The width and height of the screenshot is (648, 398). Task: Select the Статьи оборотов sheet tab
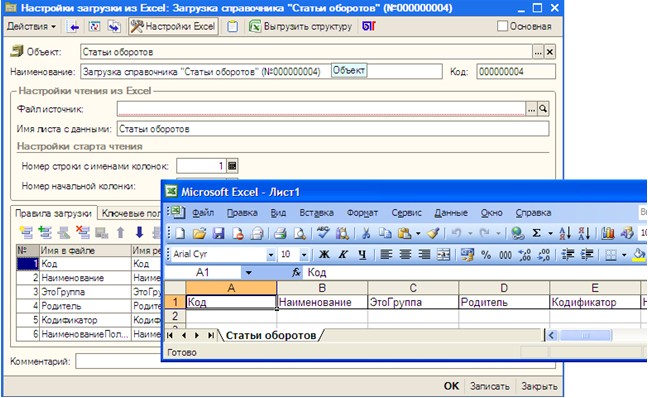pos(271,335)
